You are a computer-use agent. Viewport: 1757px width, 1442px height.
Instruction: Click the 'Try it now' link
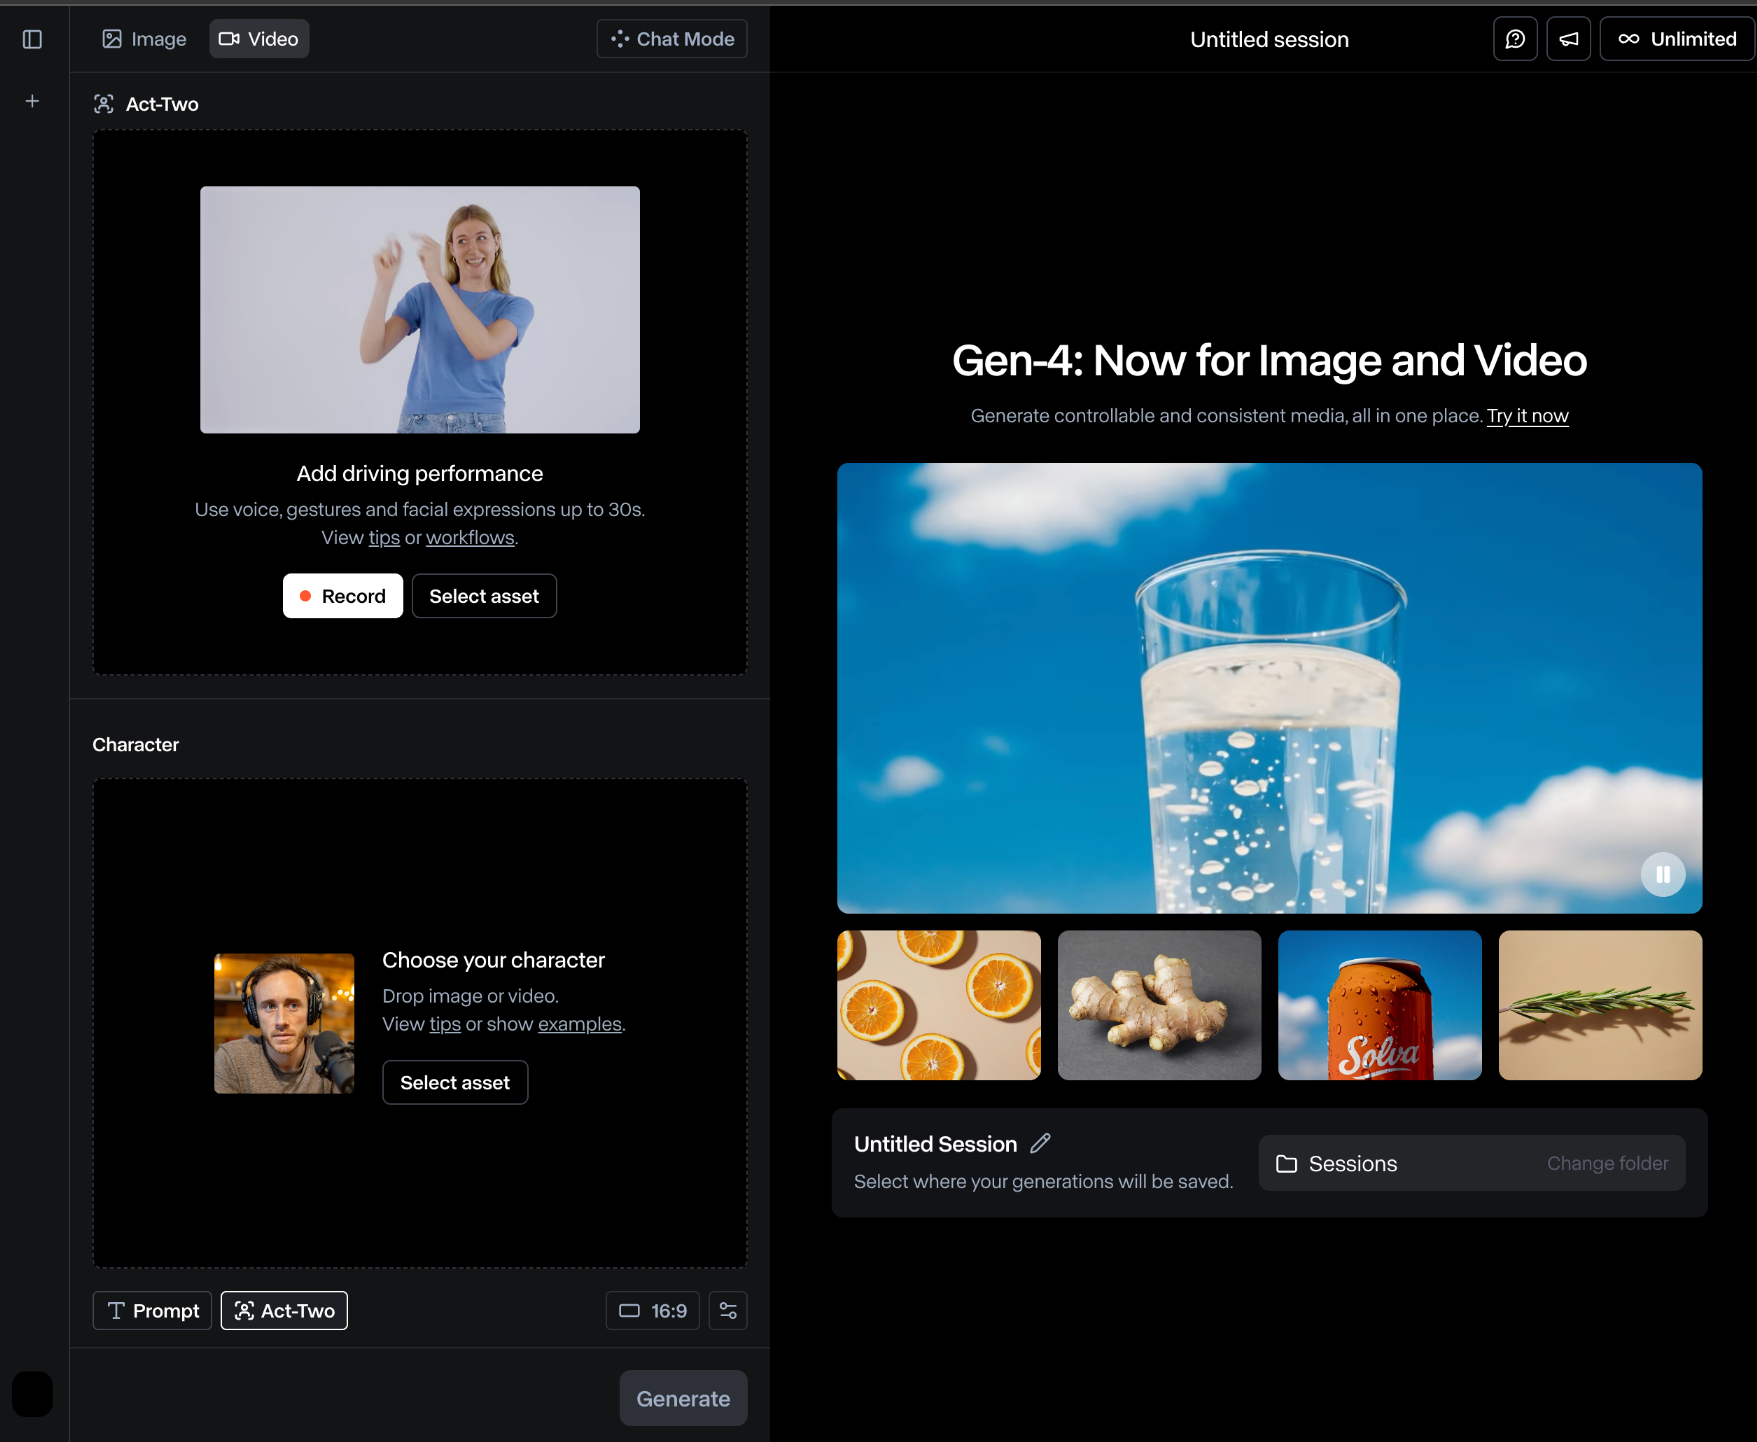[1527, 416]
